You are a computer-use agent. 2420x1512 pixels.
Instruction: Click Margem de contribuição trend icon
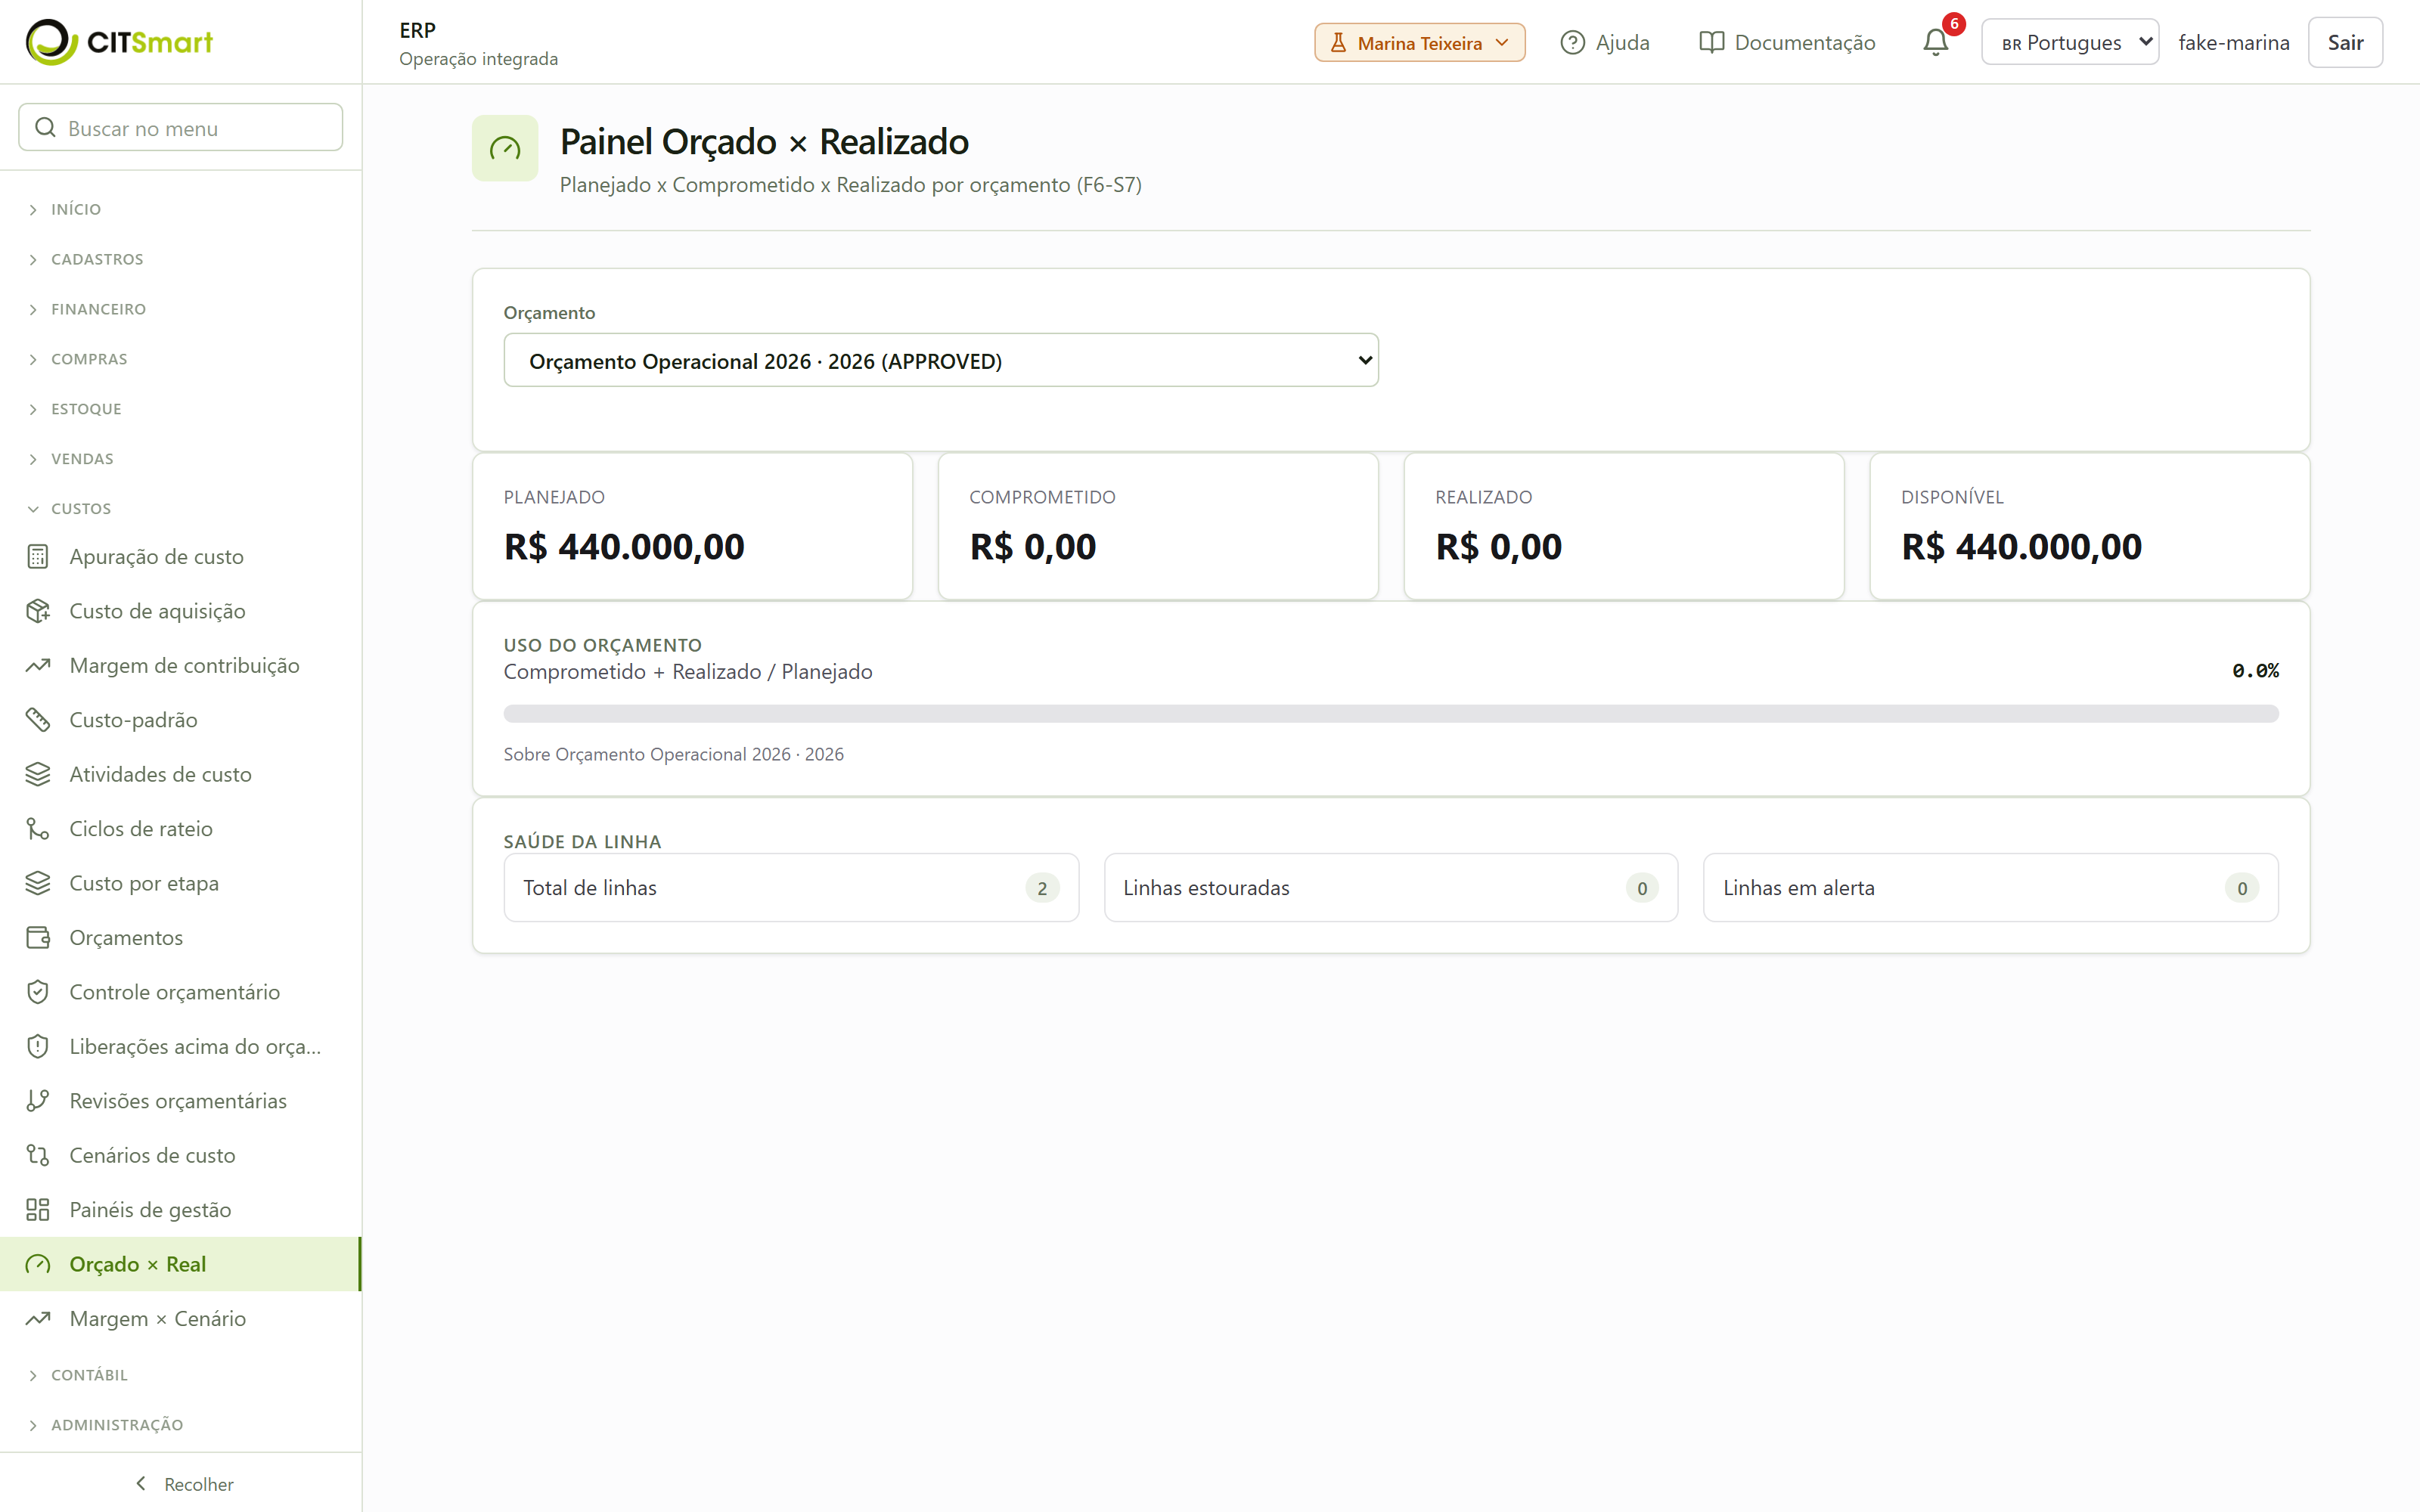(38, 666)
